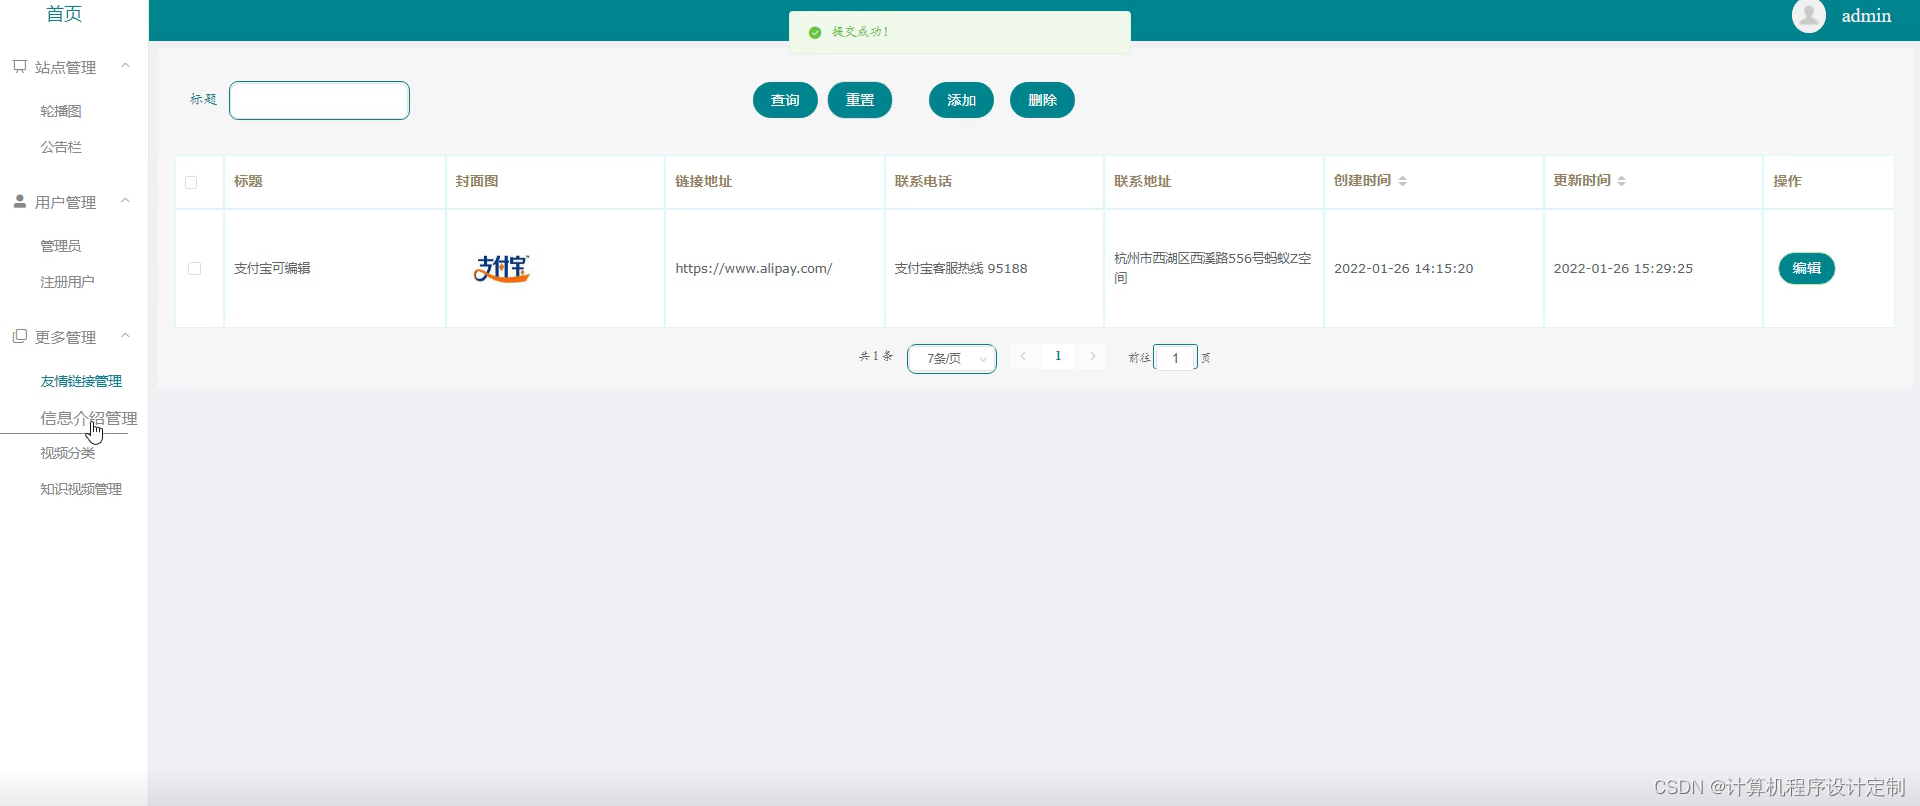Check the 支付宝可编辑 row checkbox

coord(194,268)
